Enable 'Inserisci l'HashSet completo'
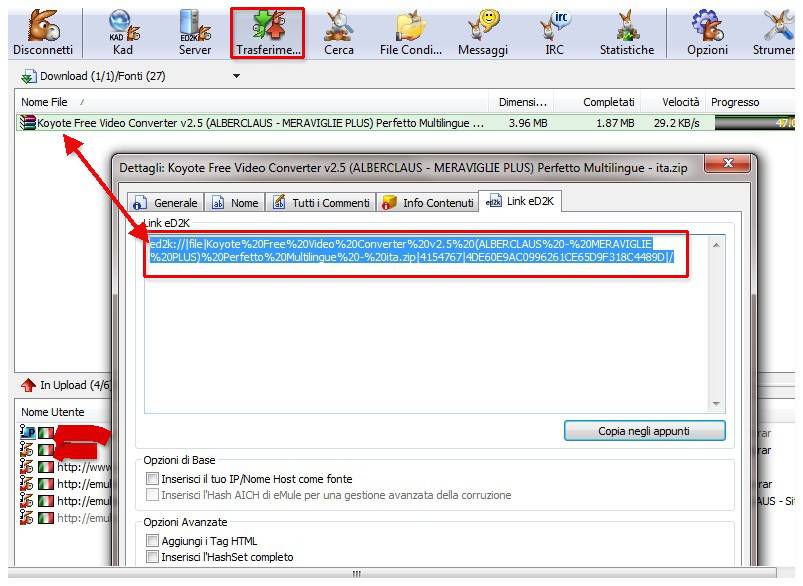The height and width of the screenshot is (586, 803). [153, 557]
